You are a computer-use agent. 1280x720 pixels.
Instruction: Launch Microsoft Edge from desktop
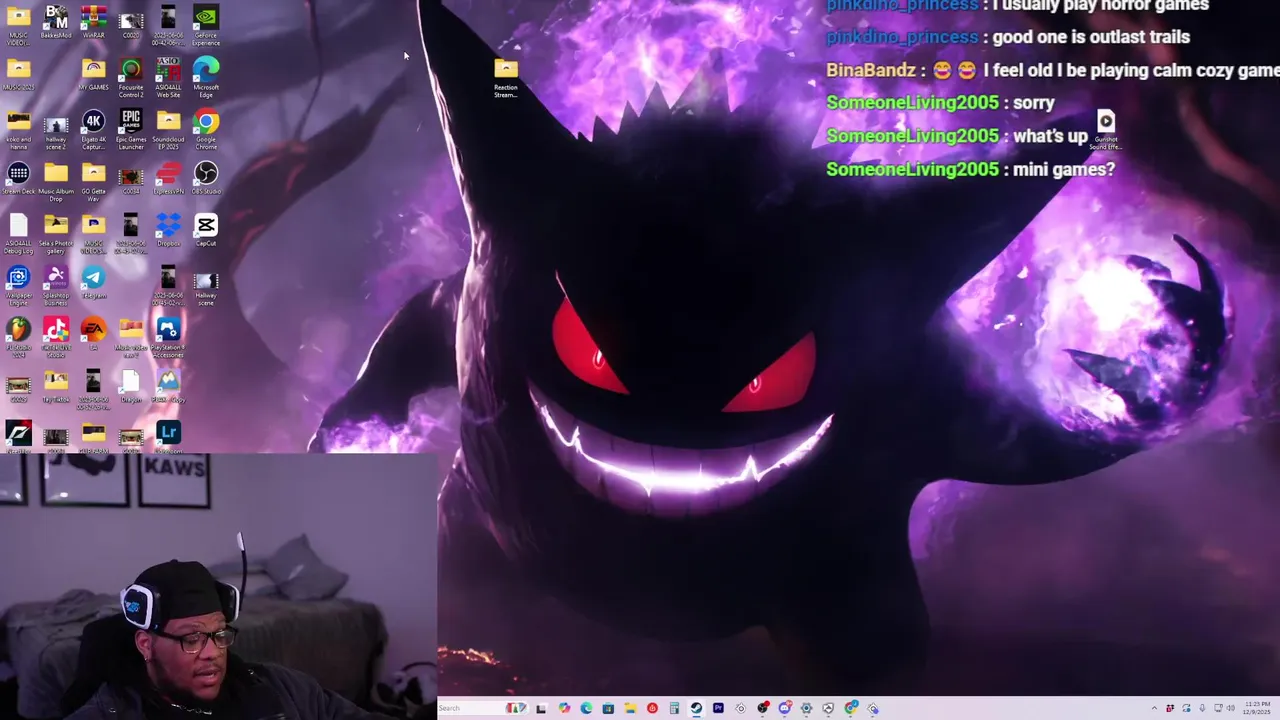(206, 78)
